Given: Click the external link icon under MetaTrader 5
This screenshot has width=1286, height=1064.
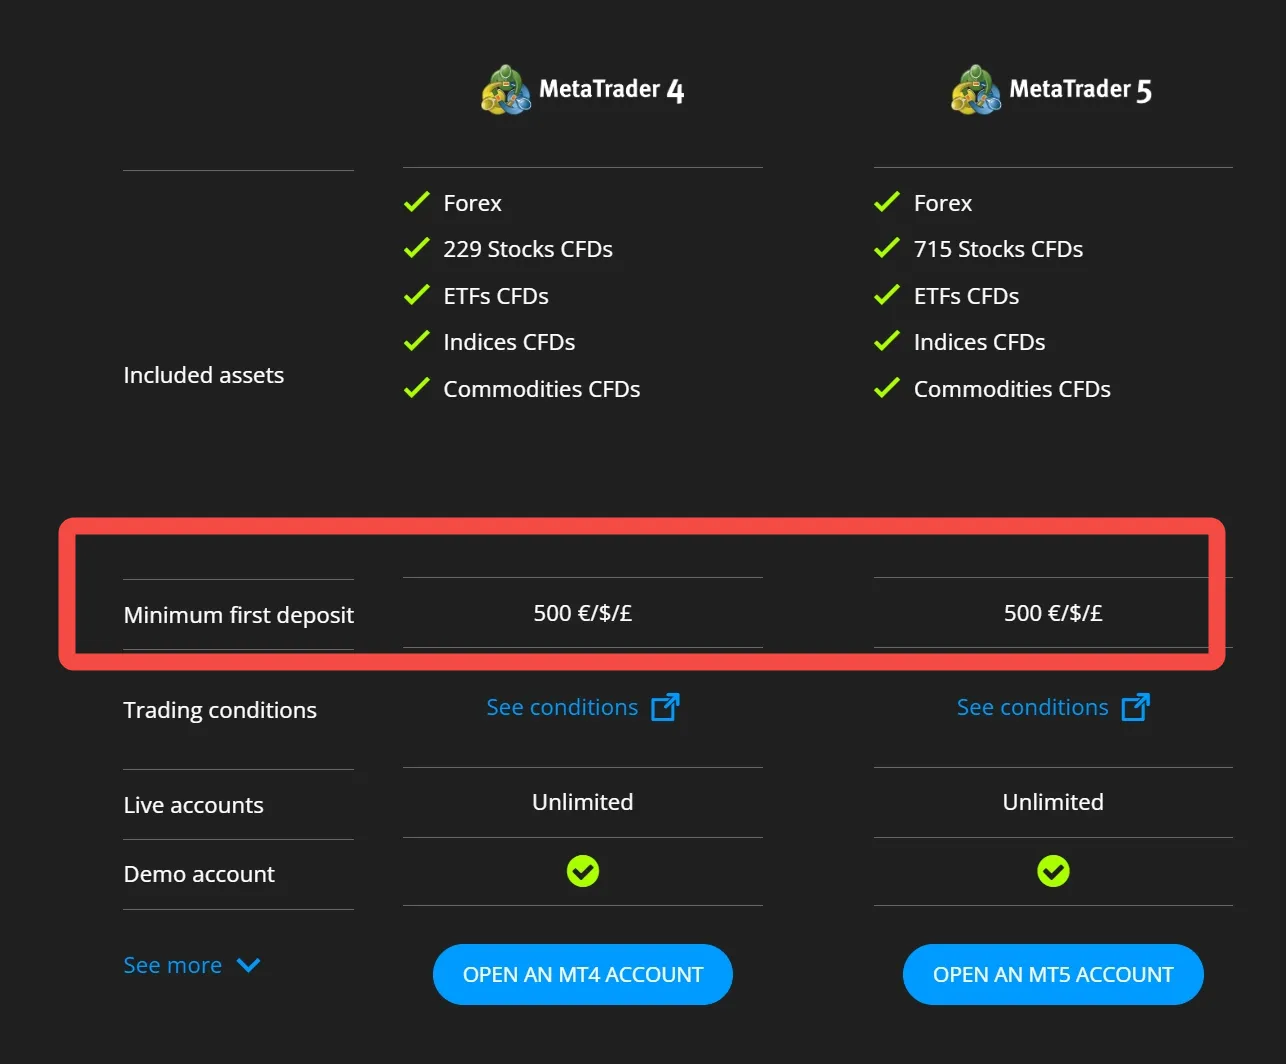Looking at the screenshot, I should [1136, 707].
